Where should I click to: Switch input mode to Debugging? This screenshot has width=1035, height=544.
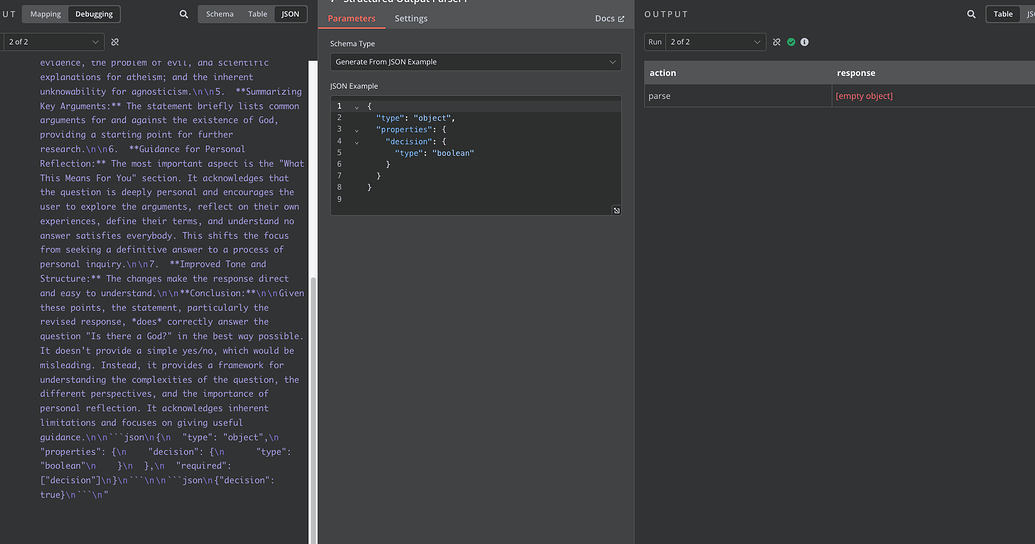[x=95, y=14]
